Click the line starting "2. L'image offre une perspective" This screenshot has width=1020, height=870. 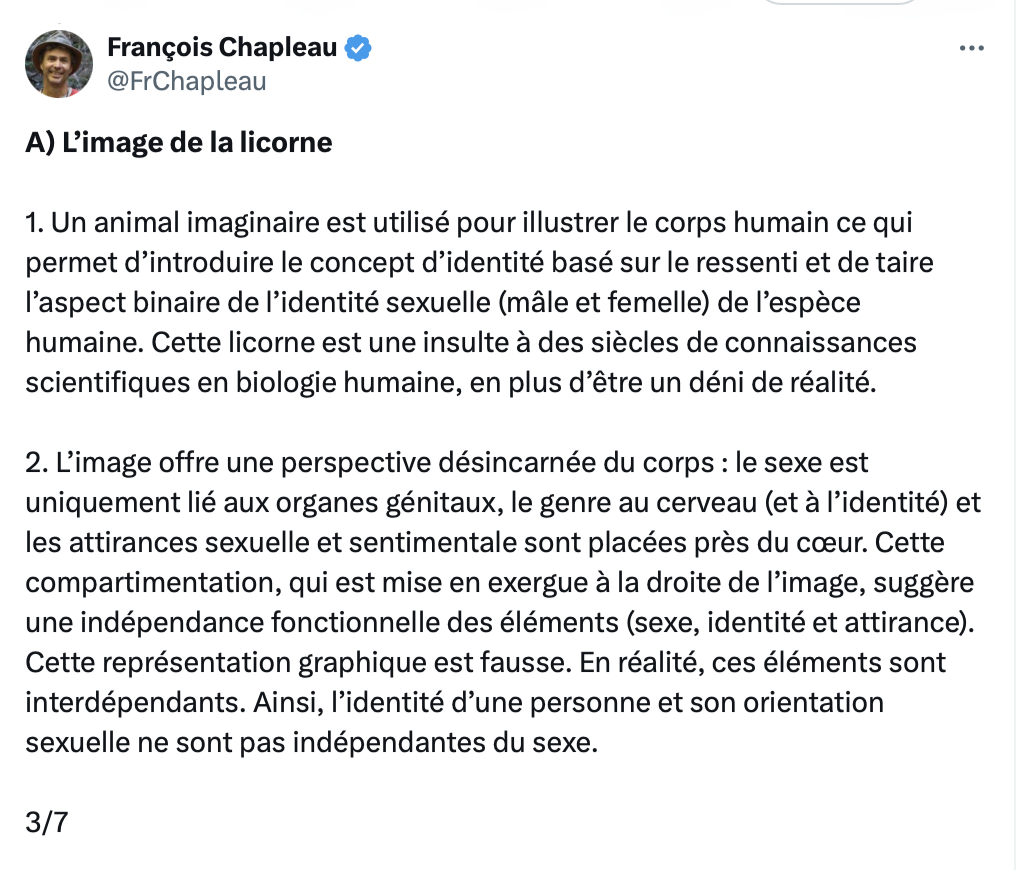tap(447, 463)
